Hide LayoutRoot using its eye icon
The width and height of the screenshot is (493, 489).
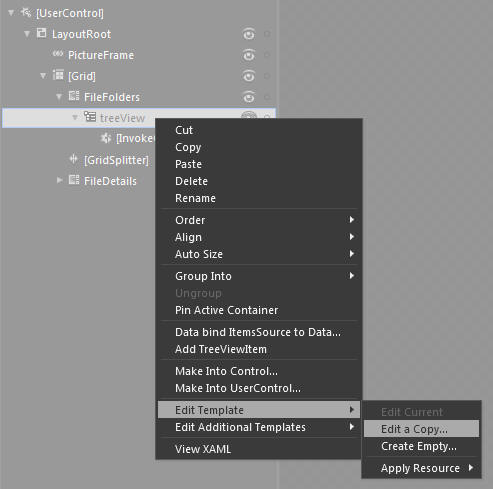coord(249,34)
